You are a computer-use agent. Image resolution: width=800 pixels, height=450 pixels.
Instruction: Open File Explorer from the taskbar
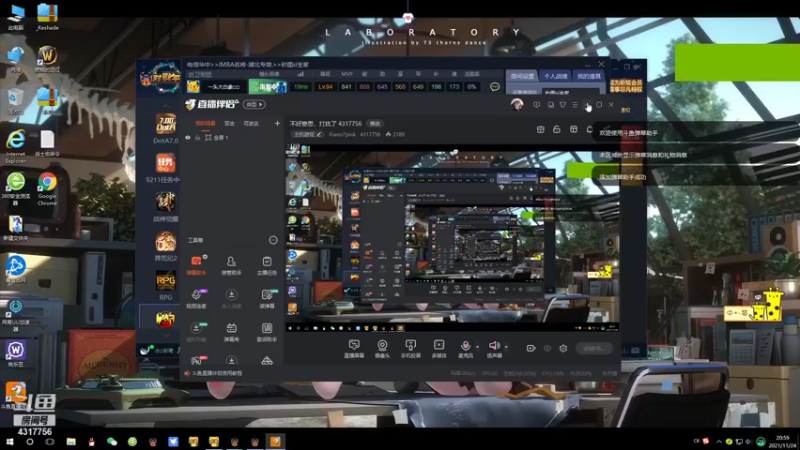tap(71, 441)
